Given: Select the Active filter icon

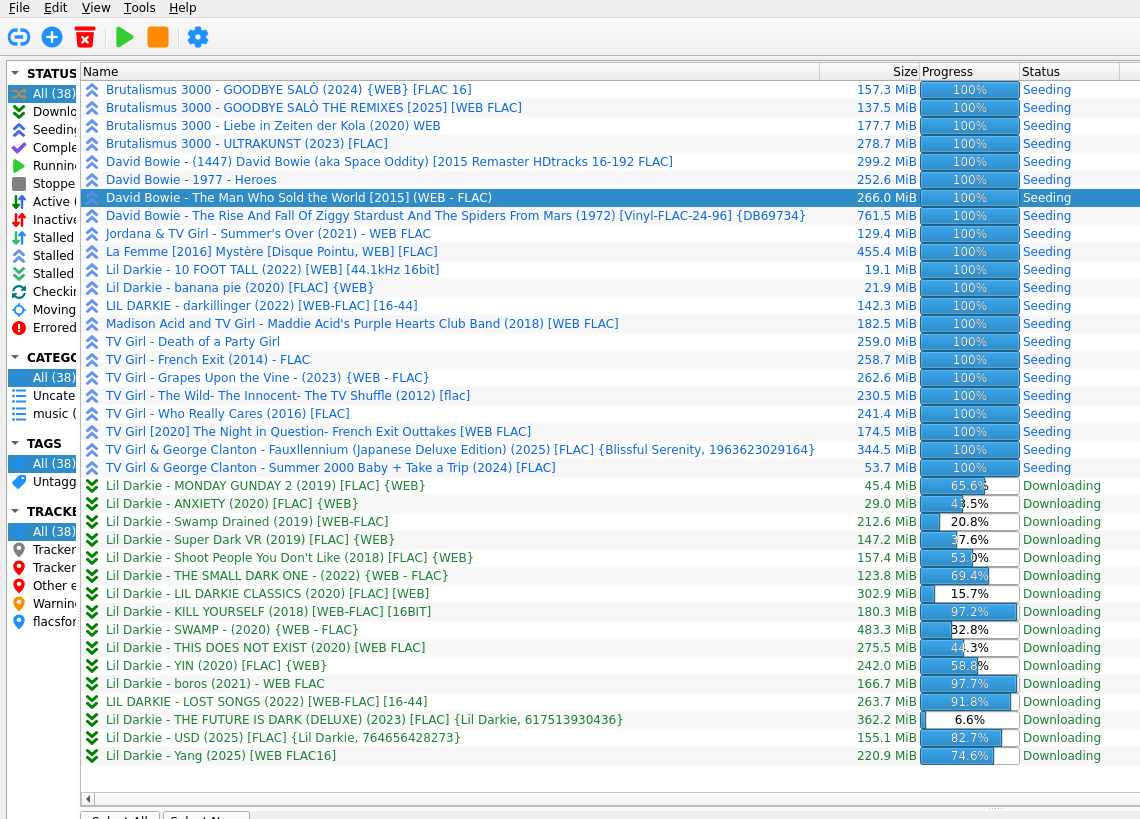Looking at the screenshot, I should [19, 201].
